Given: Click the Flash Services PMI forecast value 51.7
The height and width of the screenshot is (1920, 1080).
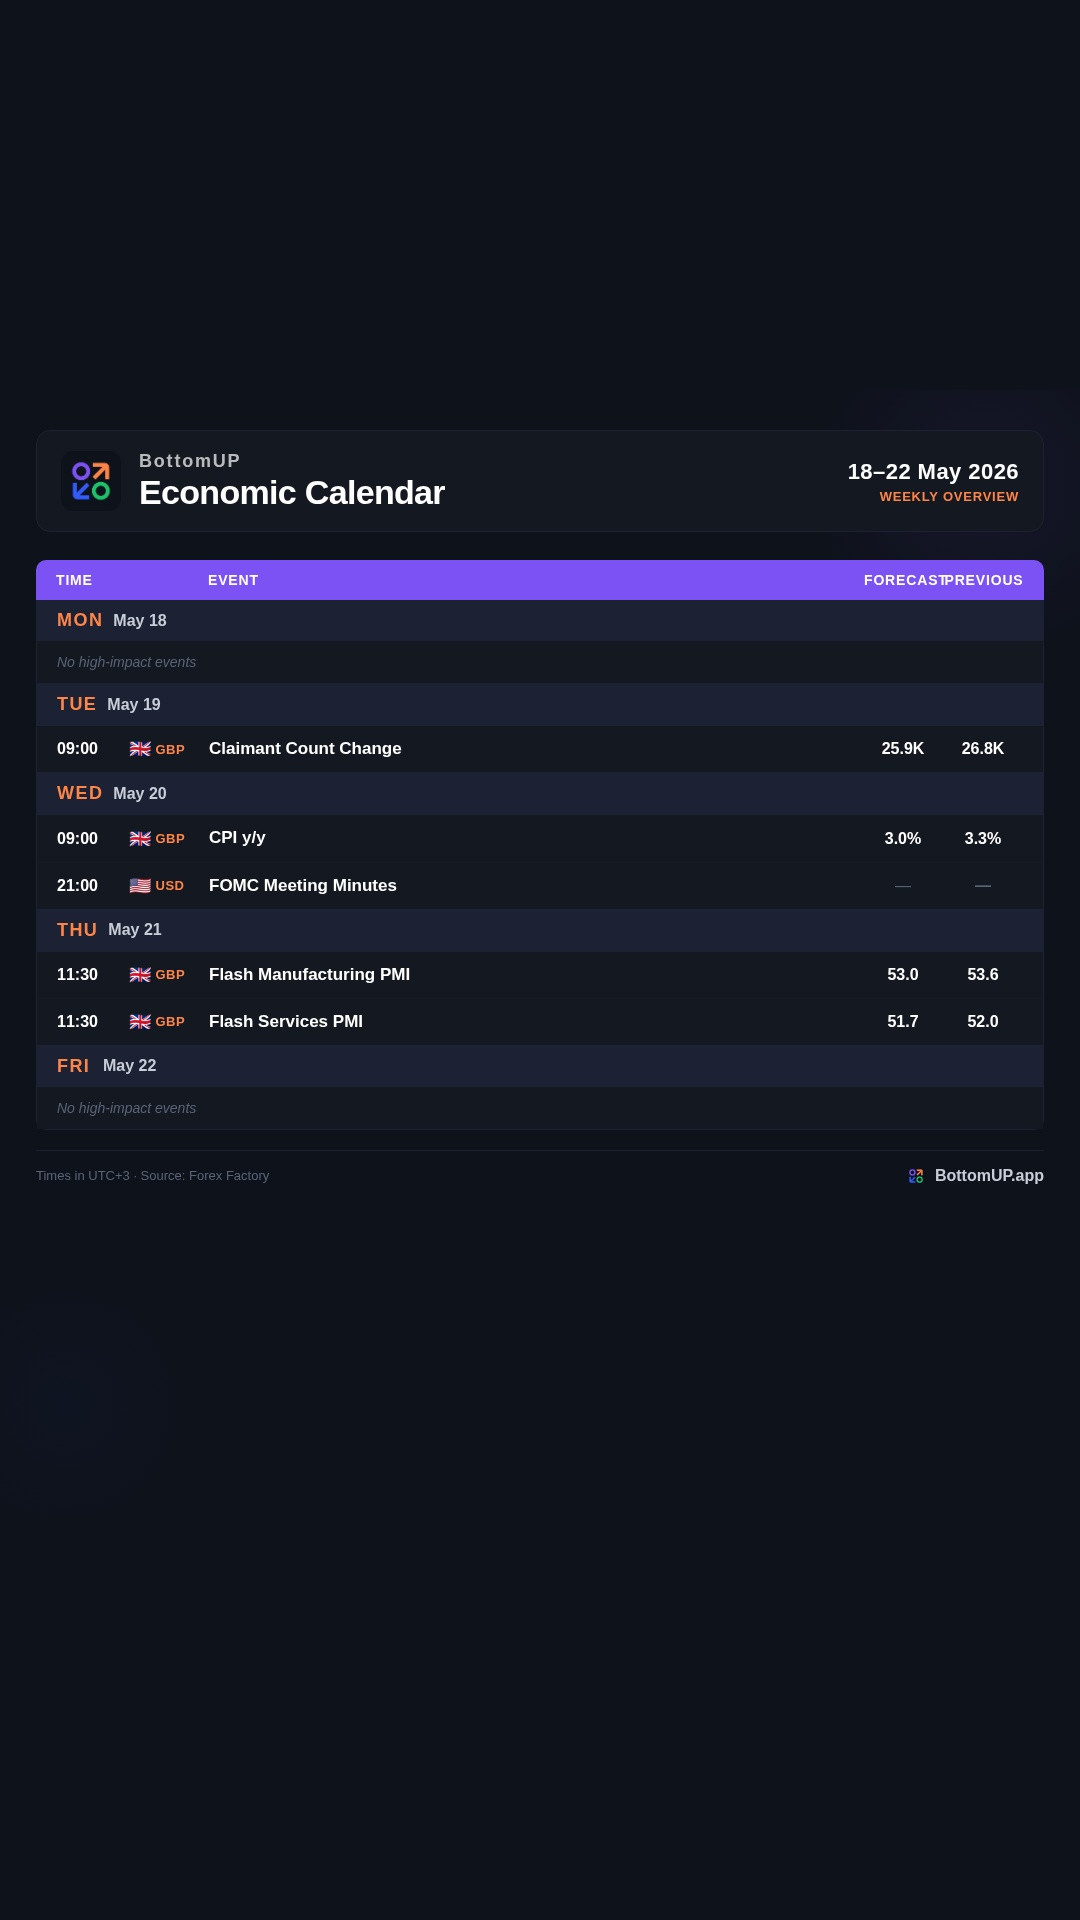Looking at the screenshot, I should pos(903,1022).
